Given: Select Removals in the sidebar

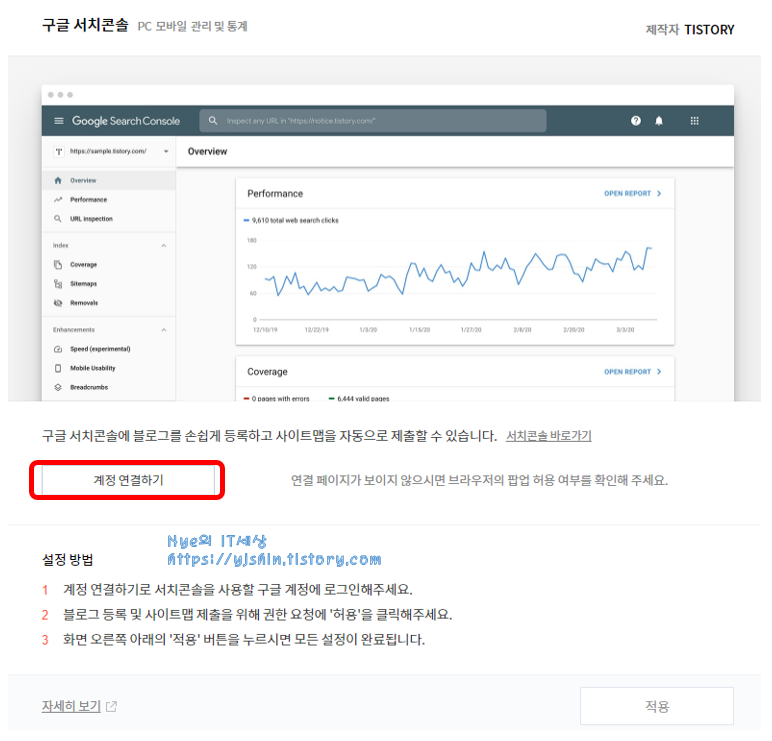Looking at the screenshot, I should [x=108, y=303].
